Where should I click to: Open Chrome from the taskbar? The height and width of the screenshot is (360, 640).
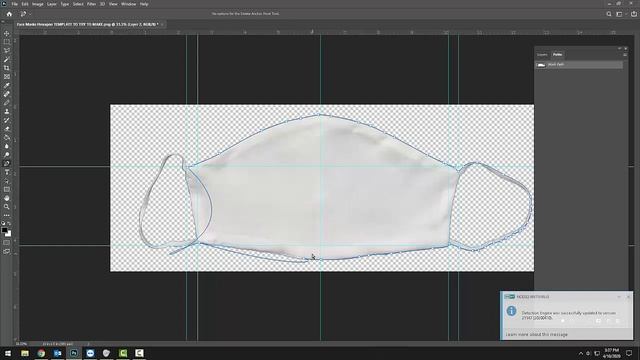point(41,353)
